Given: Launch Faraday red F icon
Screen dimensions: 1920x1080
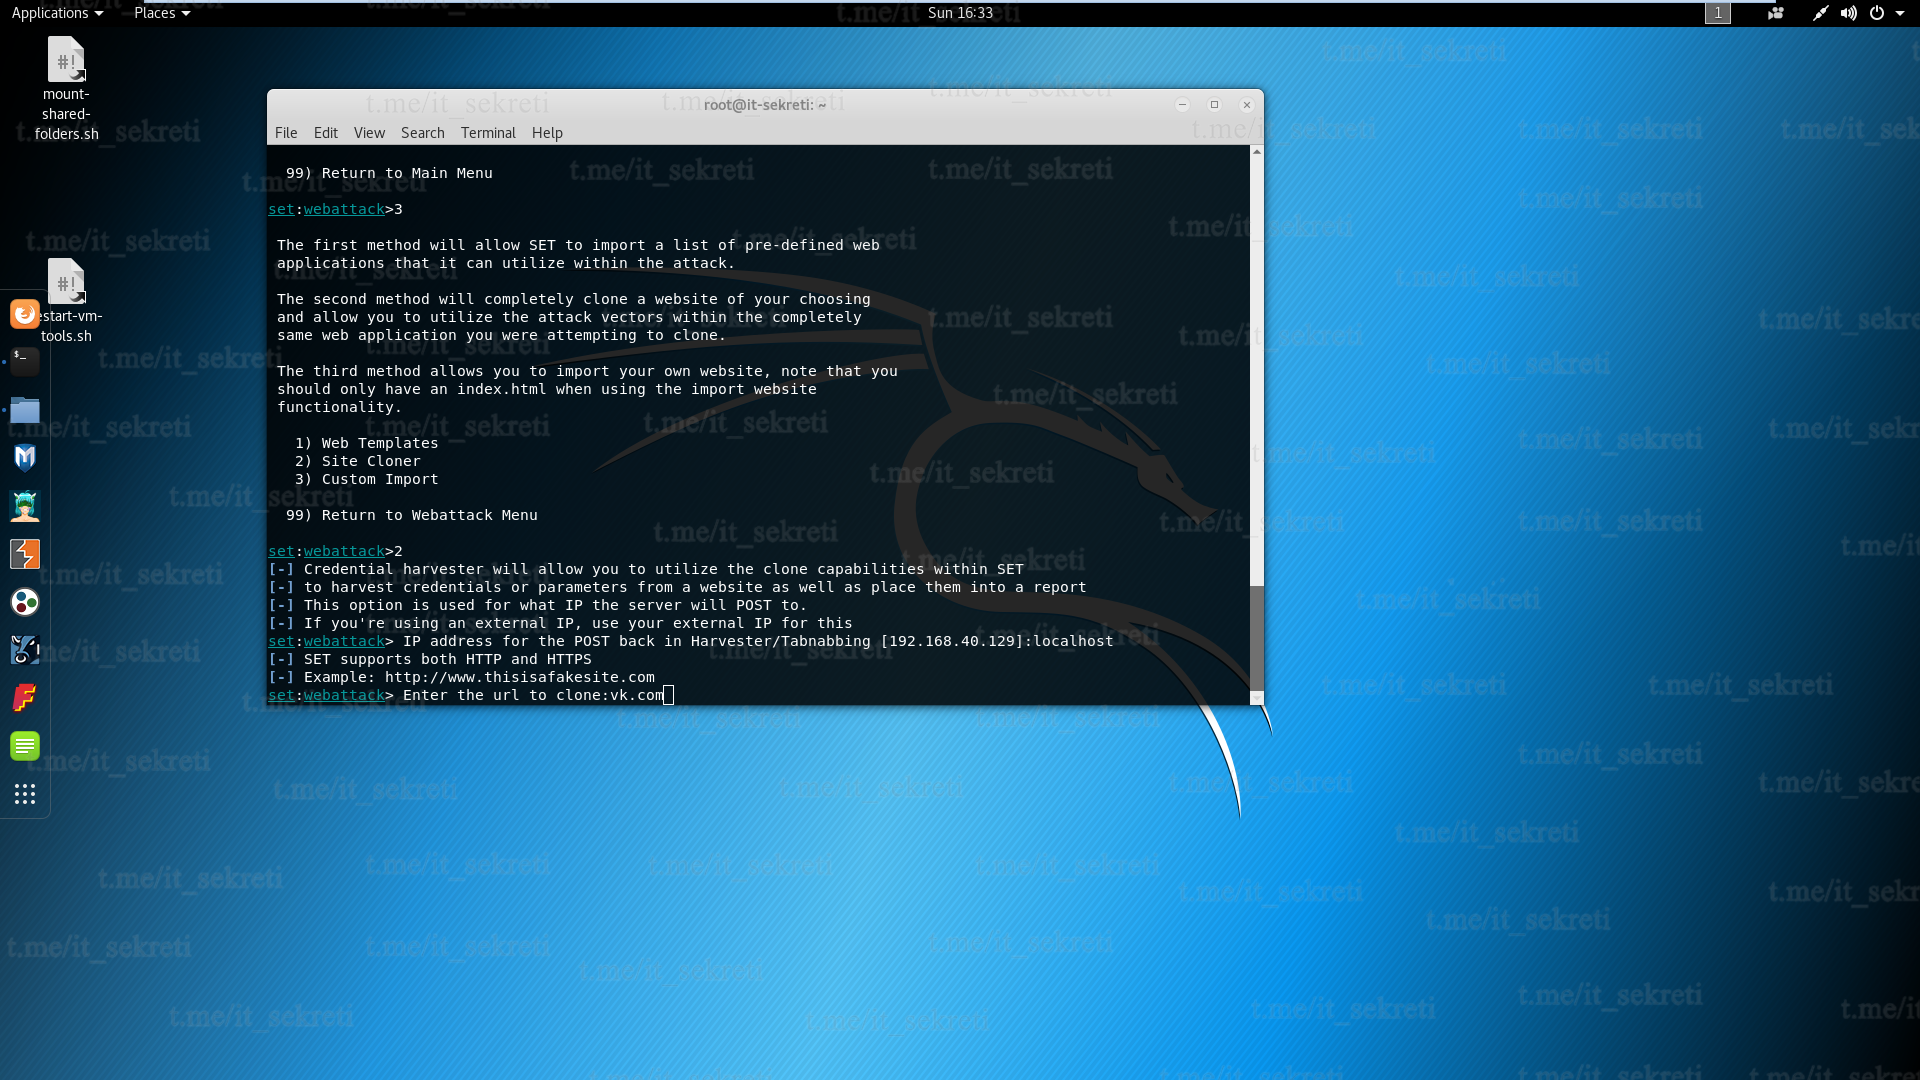Looking at the screenshot, I should click(25, 698).
